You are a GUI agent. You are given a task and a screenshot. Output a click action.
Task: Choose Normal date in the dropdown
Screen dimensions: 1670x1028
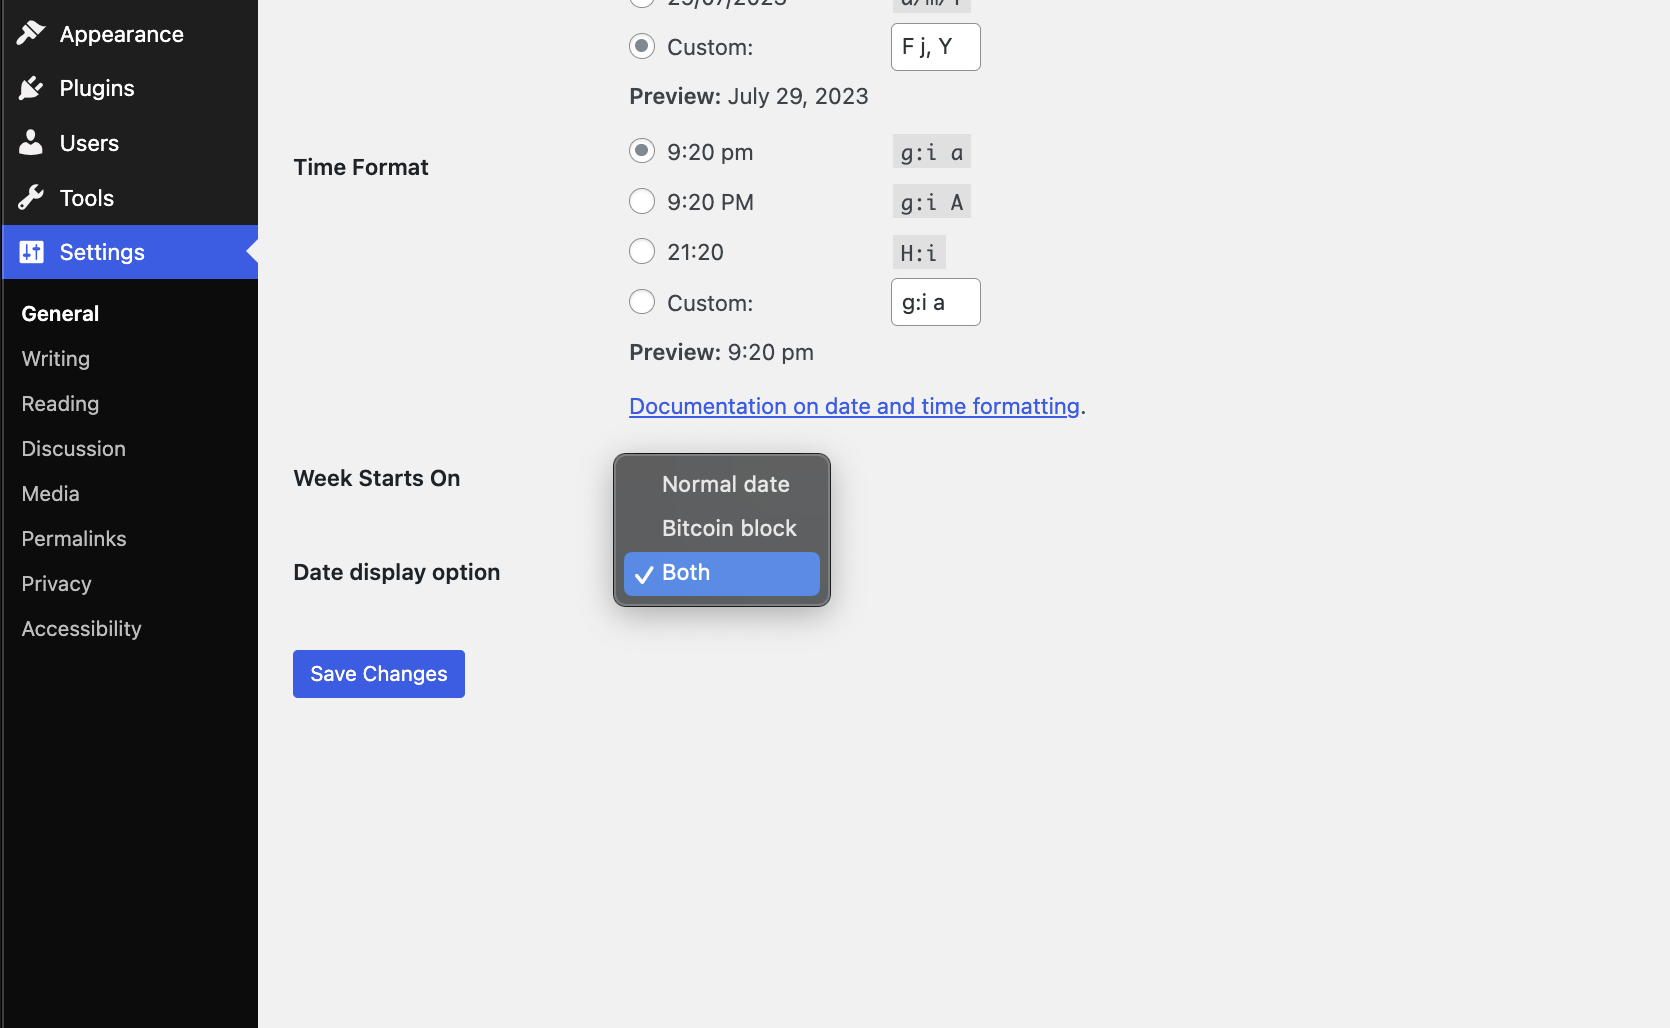point(725,484)
